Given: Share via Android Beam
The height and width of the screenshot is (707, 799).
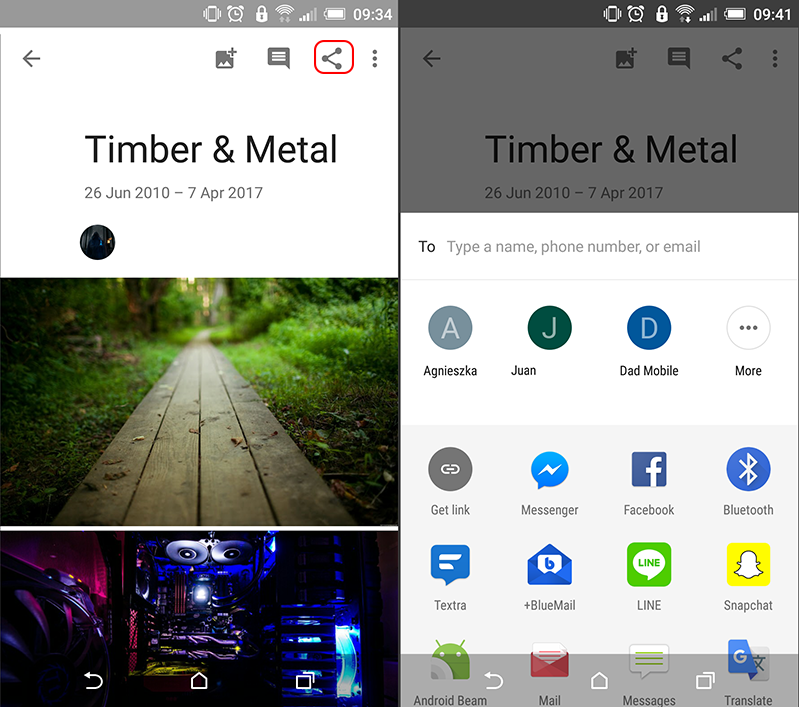Looking at the screenshot, I should coord(450,673).
